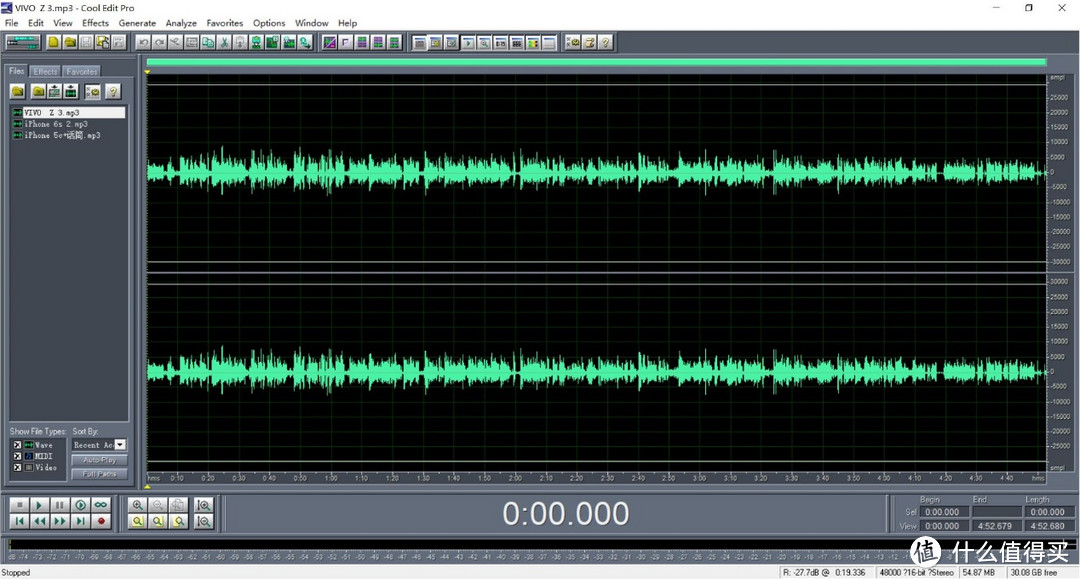The width and height of the screenshot is (1080, 579).
Task: Create a new file with New icon
Action: (x=54, y=43)
